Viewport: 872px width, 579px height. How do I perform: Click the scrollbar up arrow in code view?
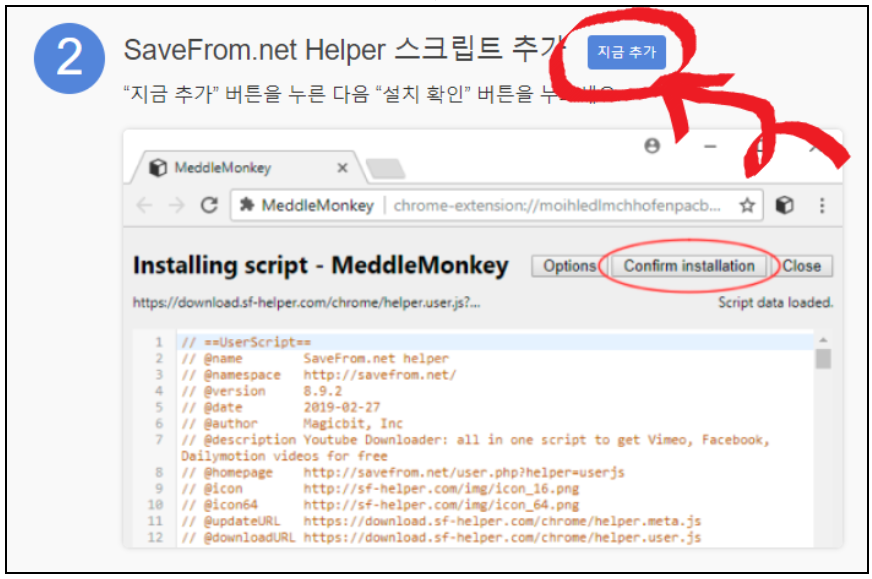[823, 339]
